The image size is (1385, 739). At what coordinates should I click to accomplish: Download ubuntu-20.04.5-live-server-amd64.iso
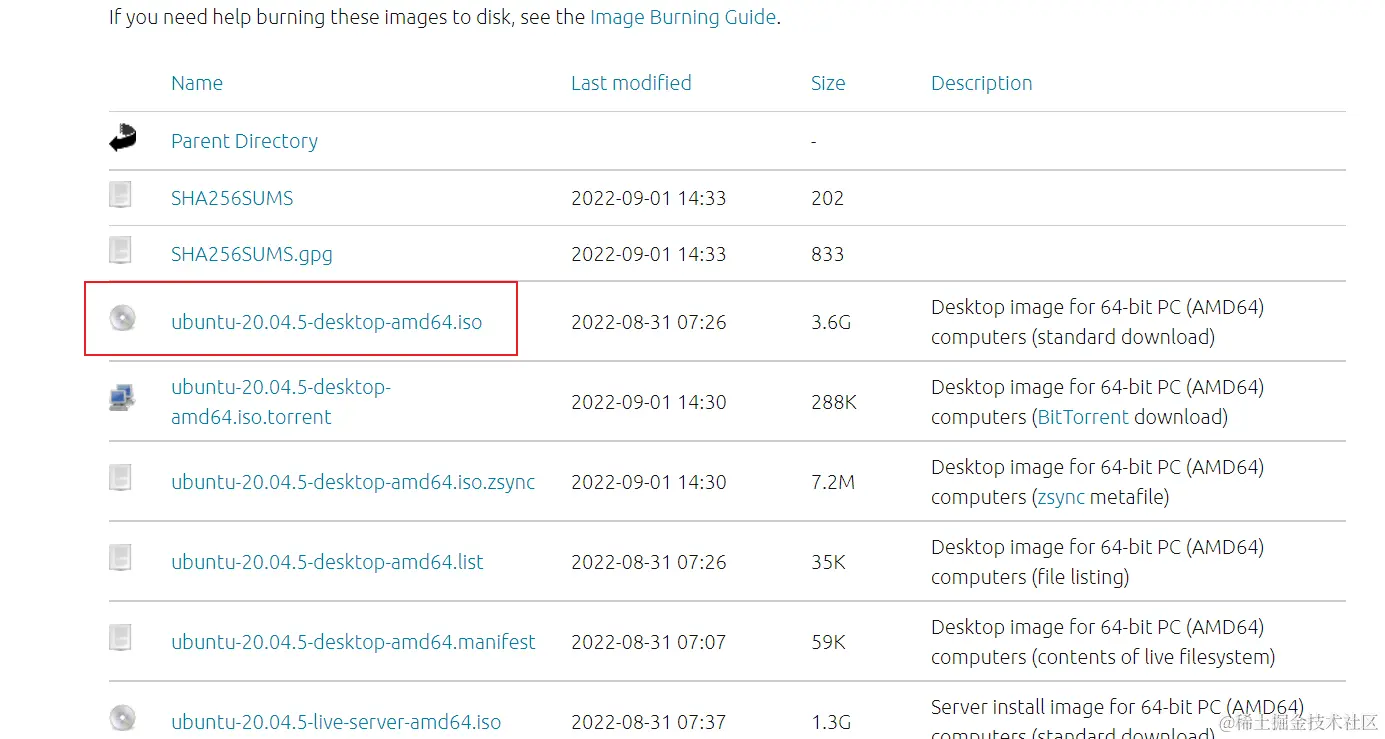point(336,722)
